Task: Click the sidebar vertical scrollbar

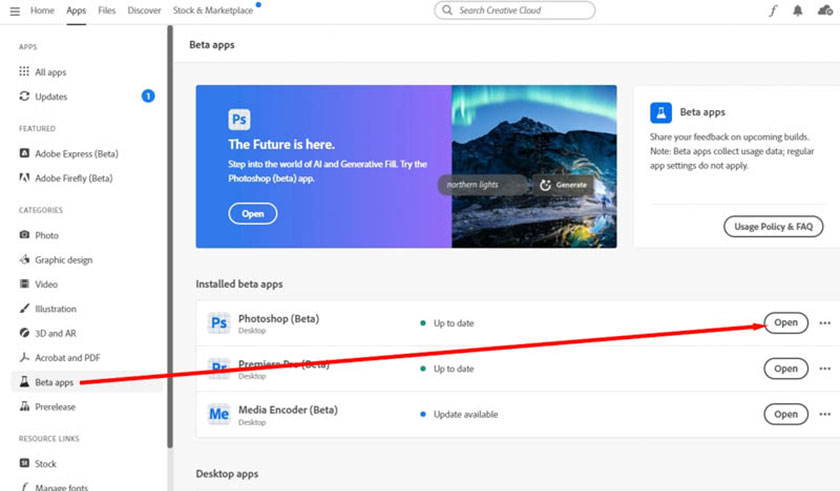Action: pyautogui.click(x=170, y=236)
